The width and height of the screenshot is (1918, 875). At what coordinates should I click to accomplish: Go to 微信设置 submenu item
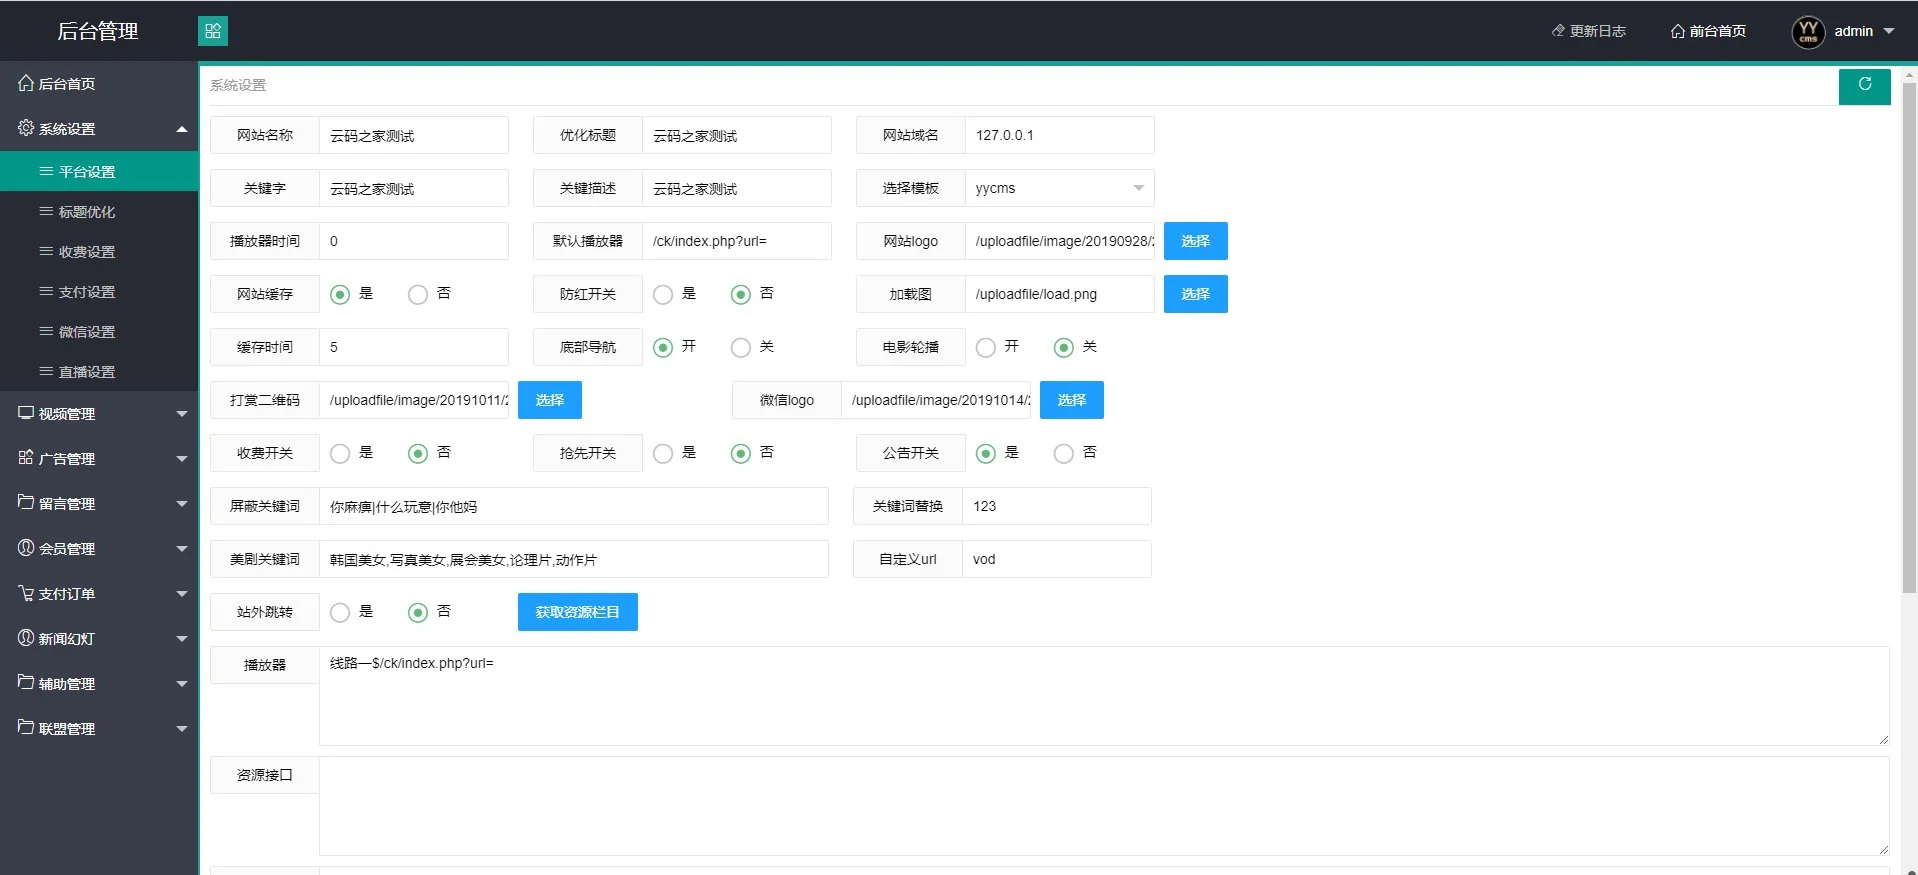87,332
